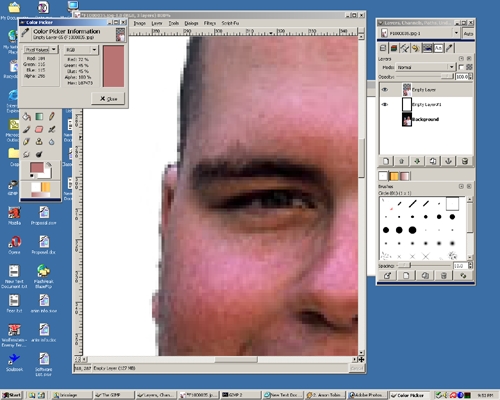The width and height of the screenshot is (500, 400).
Task: Click the Auto button in Layers dialog
Action: [x=468, y=33]
